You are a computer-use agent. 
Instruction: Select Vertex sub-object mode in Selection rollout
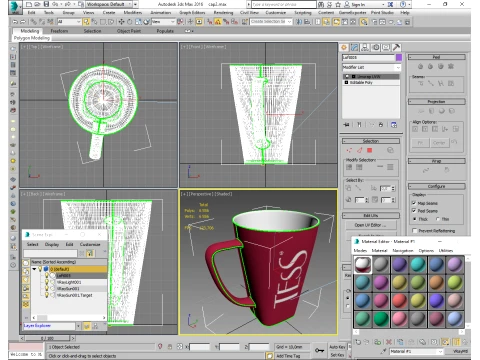(349, 150)
